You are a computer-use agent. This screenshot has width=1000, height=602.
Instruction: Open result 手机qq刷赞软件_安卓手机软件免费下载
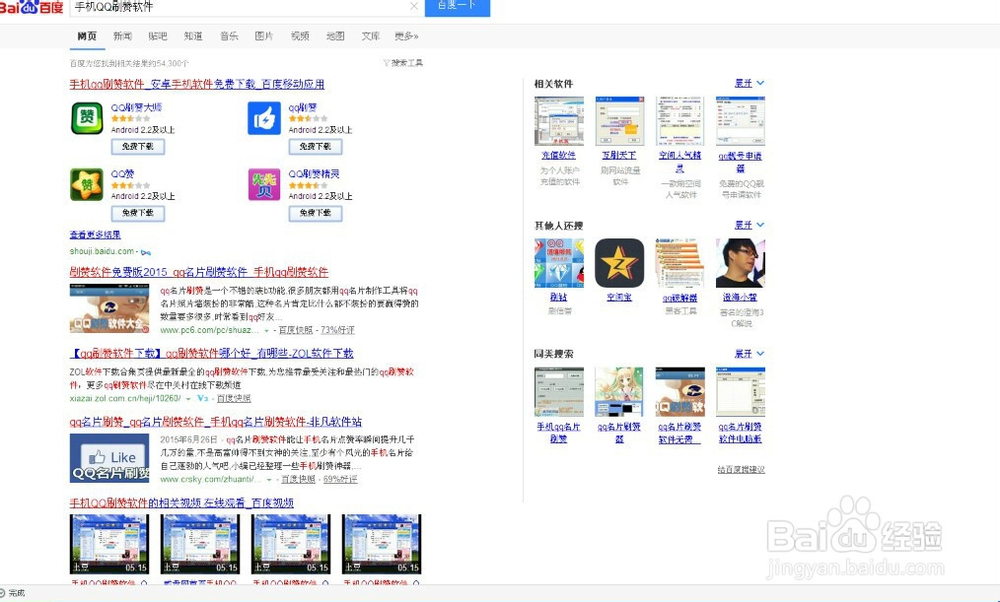[197, 84]
